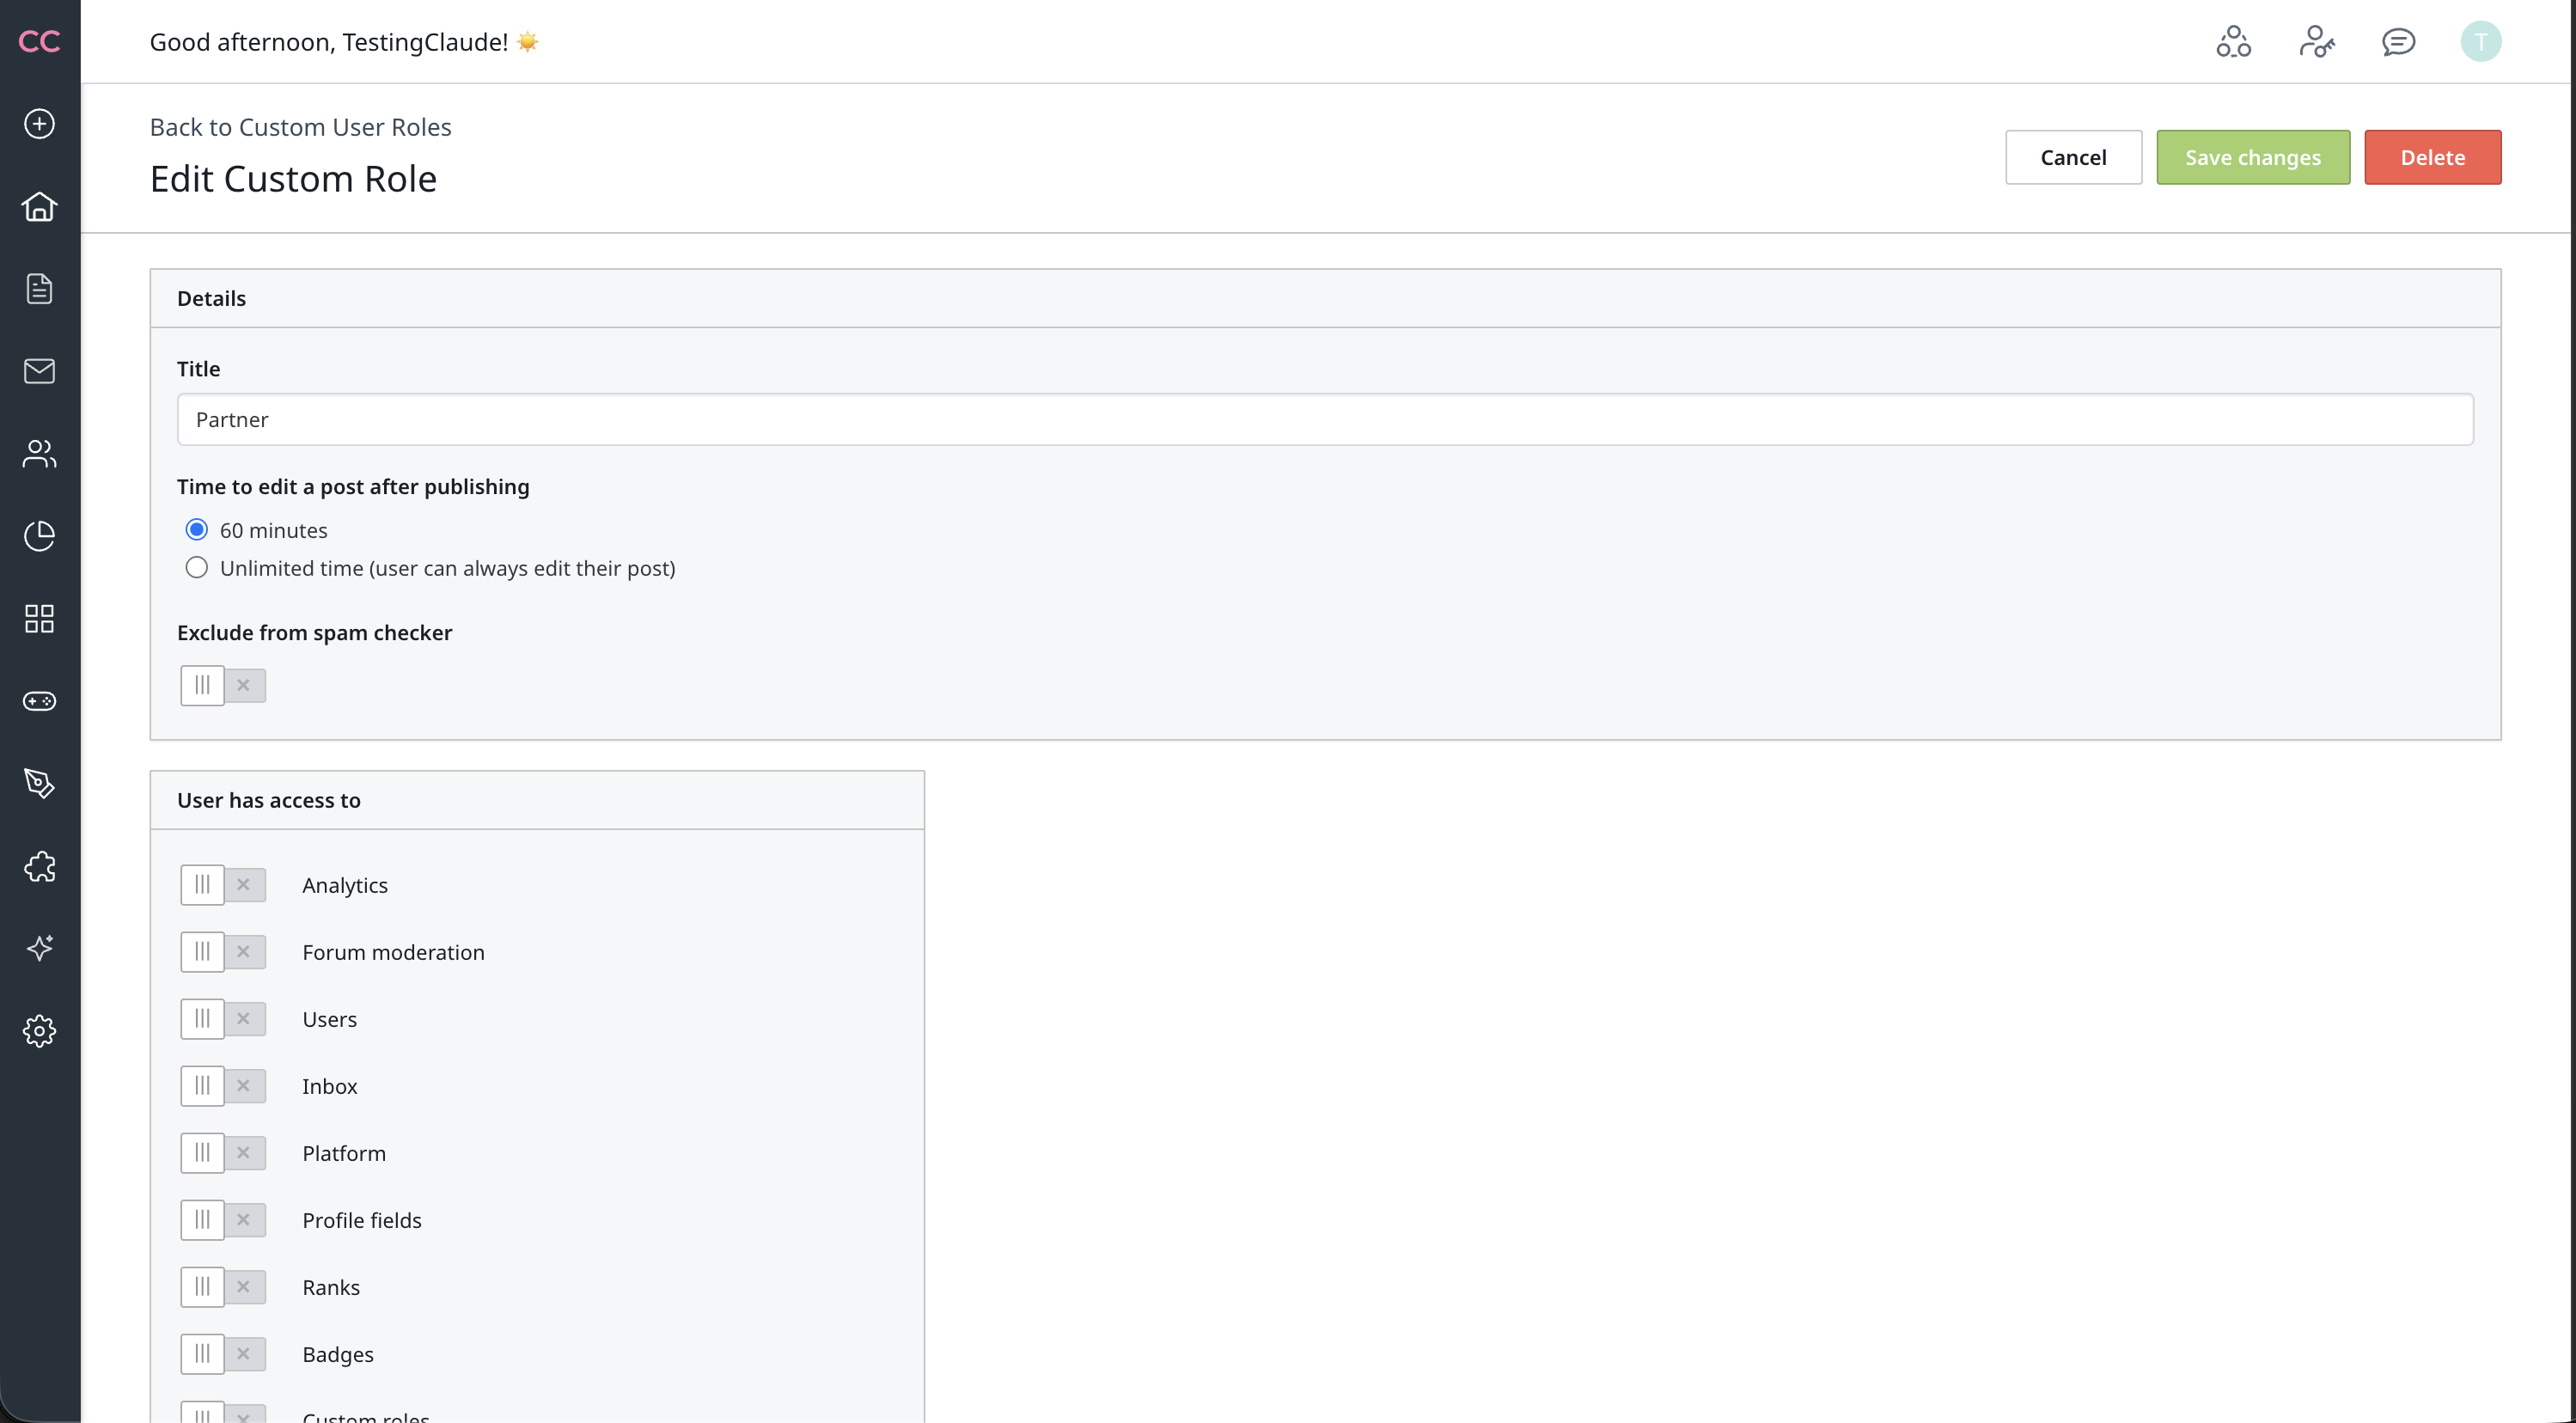Click the Analytics label text

[345, 885]
